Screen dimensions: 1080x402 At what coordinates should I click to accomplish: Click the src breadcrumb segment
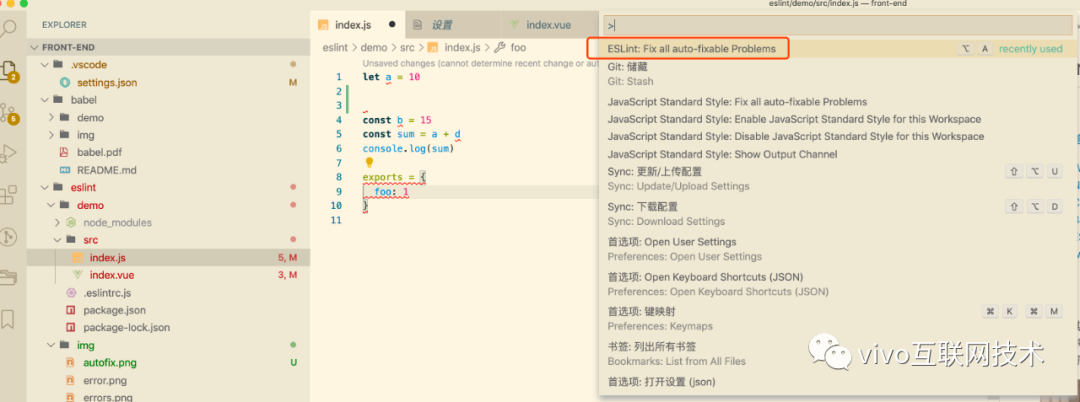point(406,47)
